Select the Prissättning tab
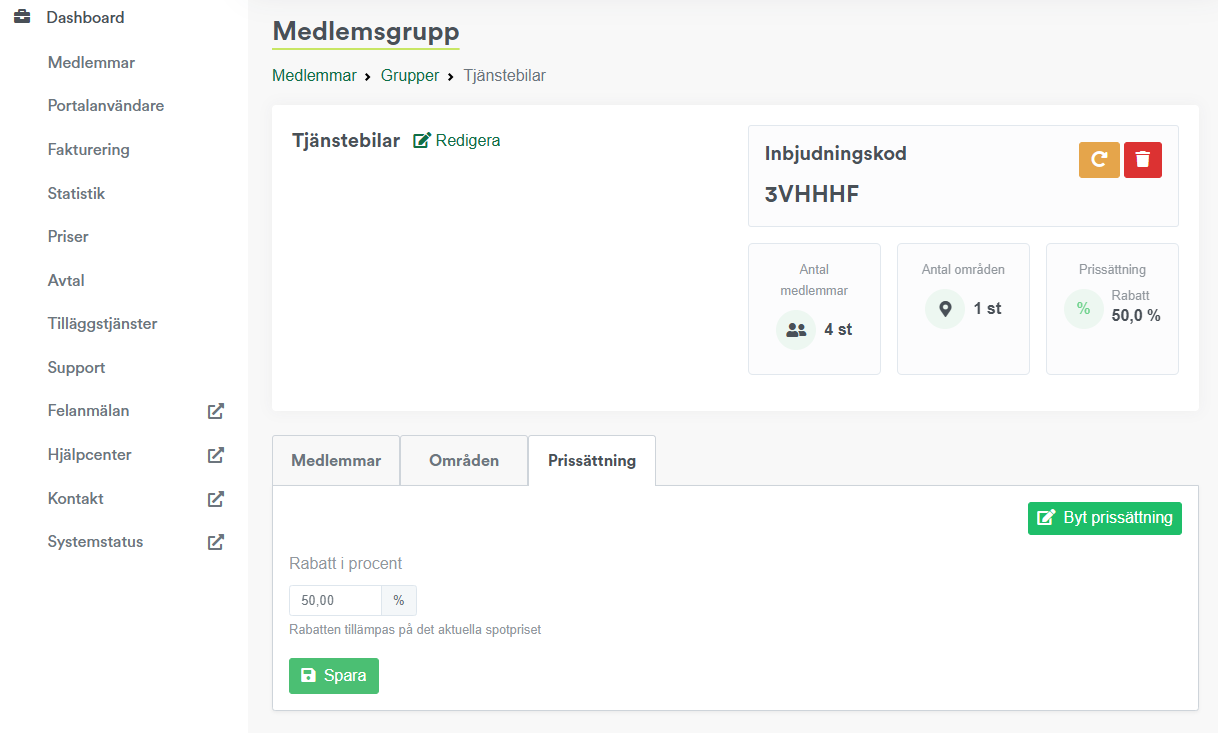1218x733 pixels. [x=592, y=461]
